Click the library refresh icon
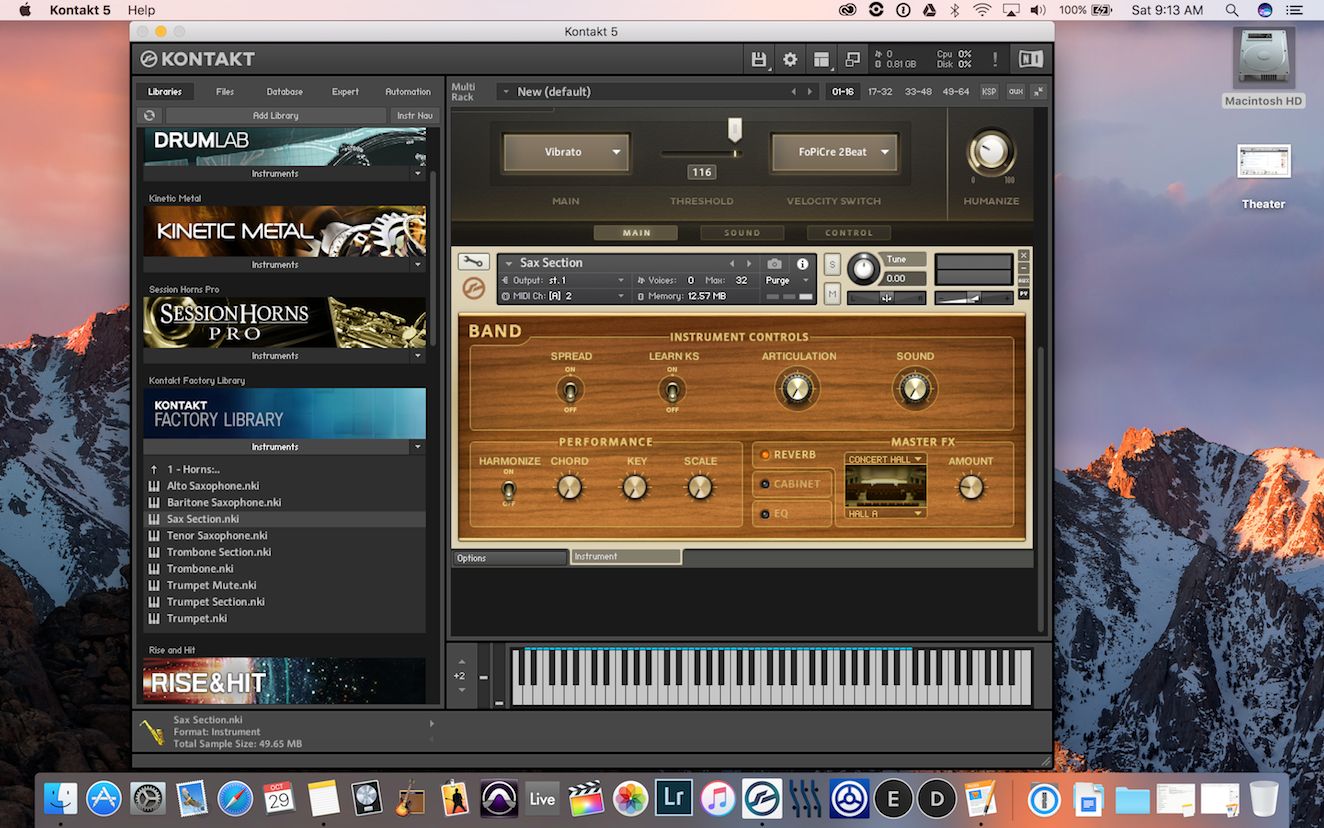1324x828 pixels. click(150, 116)
